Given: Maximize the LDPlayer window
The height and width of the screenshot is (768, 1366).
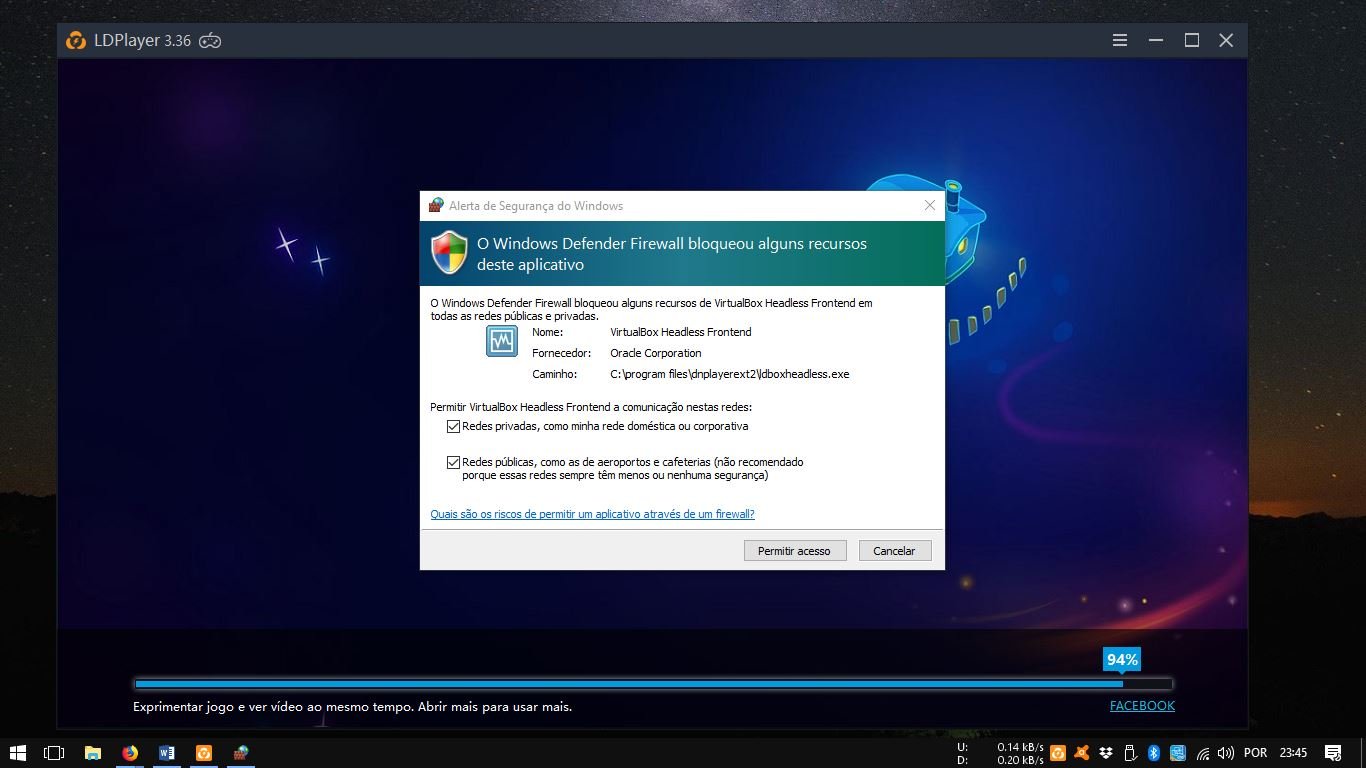Looking at the screenshot, I should click(x=1192, y=40).
